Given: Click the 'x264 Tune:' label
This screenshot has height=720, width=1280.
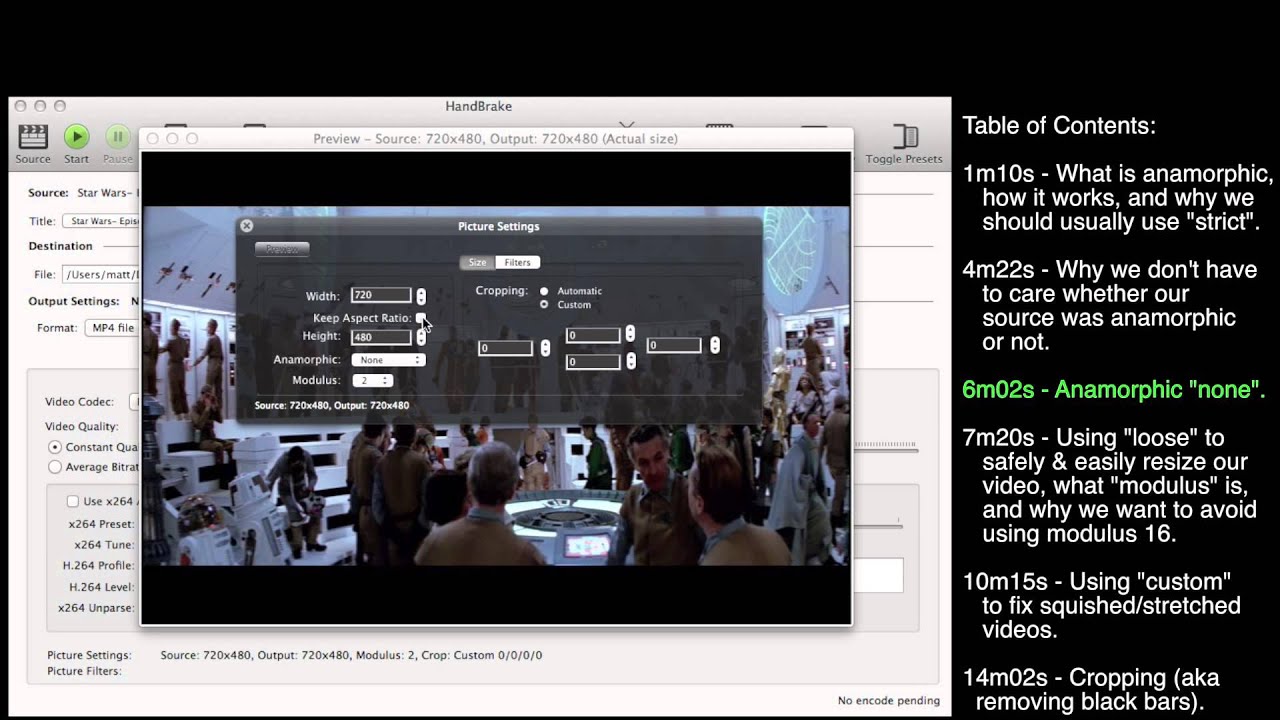Looking at the screenshot, I should (104, 545).
